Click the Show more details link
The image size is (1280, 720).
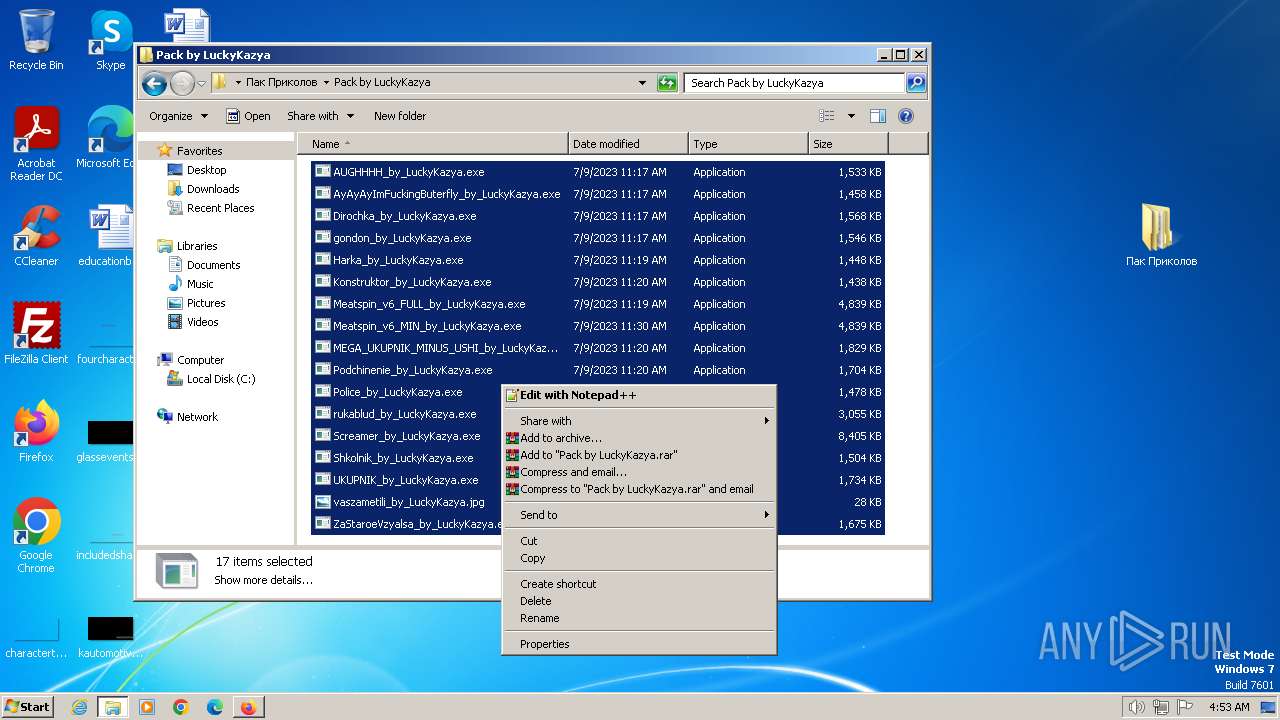pos(263,580)
